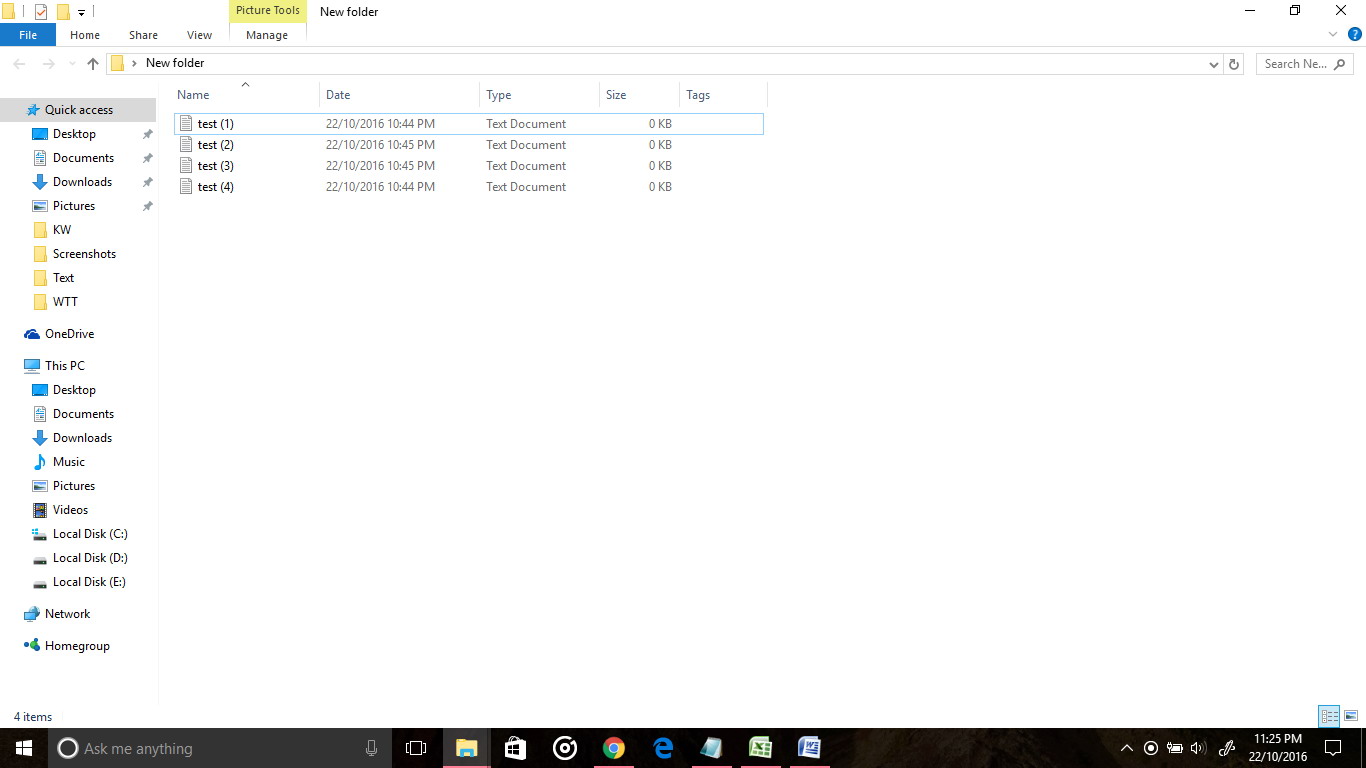Switch to the View ribbon tab
Image resolution: width=1366 pixels, height=768 pixels.
click(199, 35)
